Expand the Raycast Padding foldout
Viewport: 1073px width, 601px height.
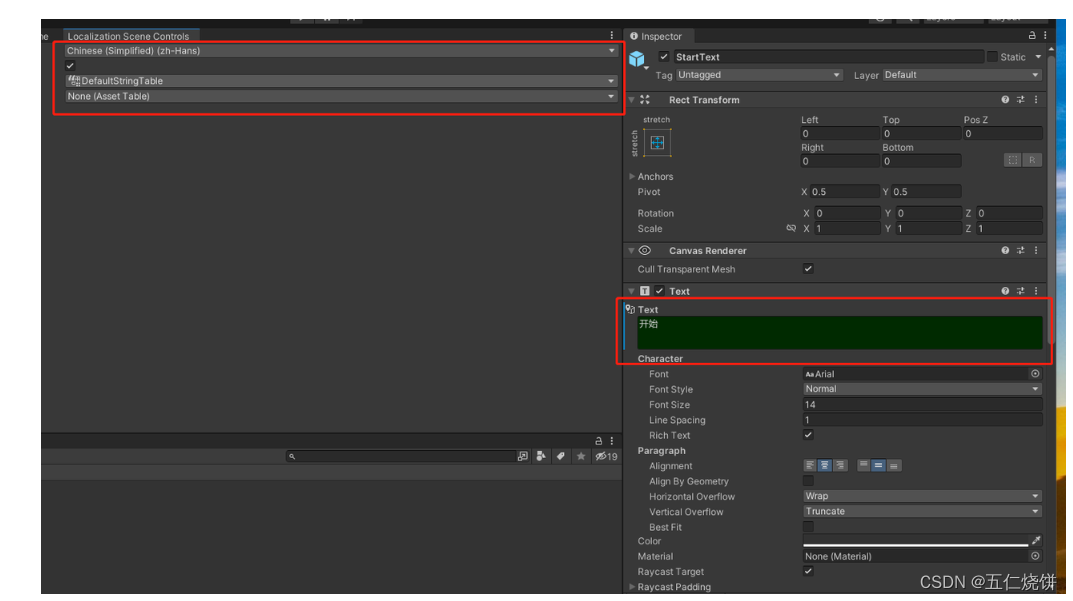pyautogui.click(x=632, y=587)
